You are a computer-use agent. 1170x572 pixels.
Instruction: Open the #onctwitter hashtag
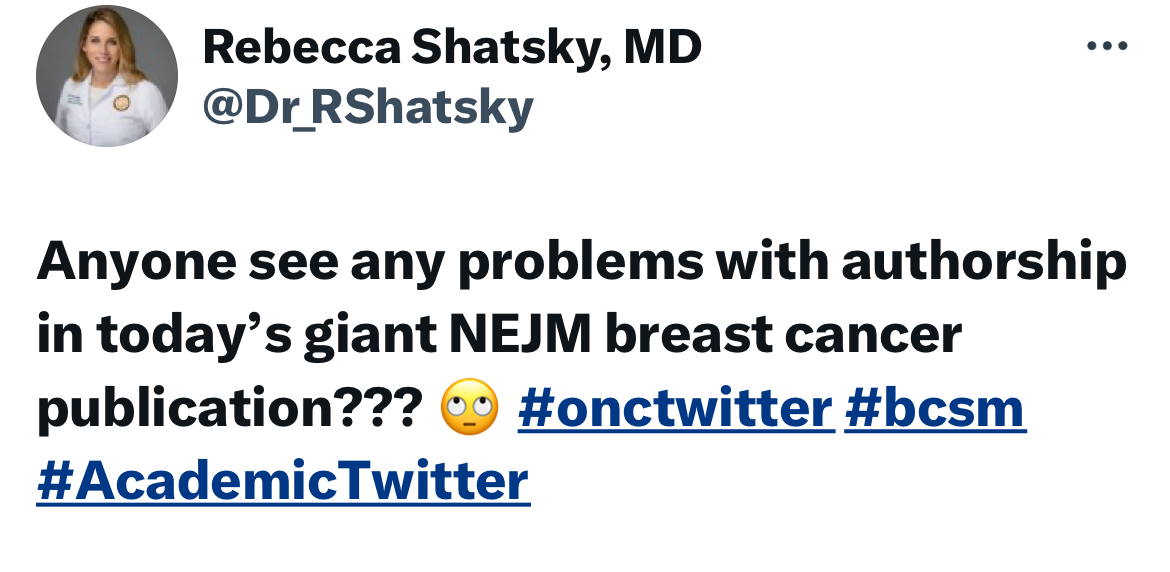[675, 409]
